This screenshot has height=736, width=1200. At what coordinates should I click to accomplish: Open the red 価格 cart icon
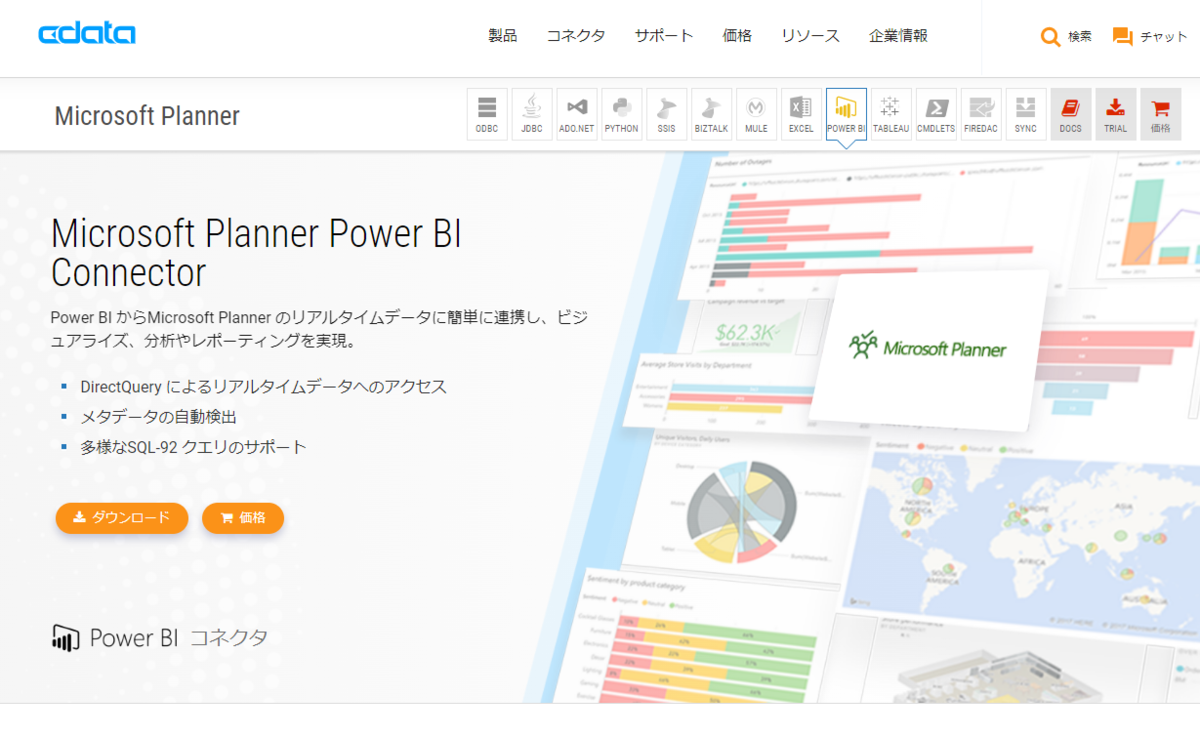coord(1161,114)
